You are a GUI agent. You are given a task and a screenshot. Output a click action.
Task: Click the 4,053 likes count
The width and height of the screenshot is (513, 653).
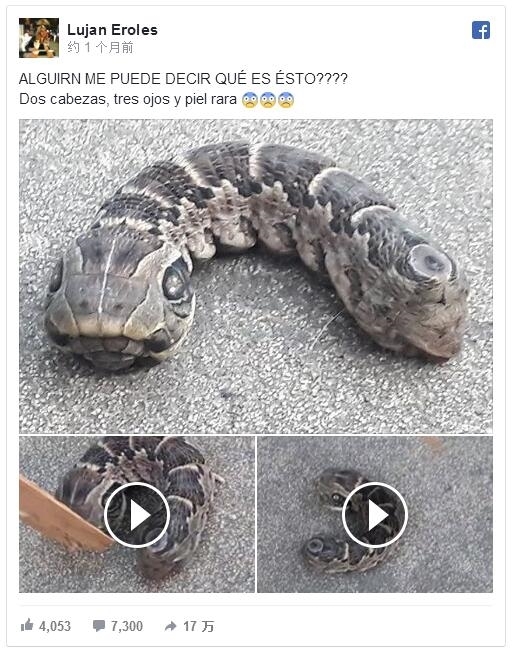click(55, 626)
